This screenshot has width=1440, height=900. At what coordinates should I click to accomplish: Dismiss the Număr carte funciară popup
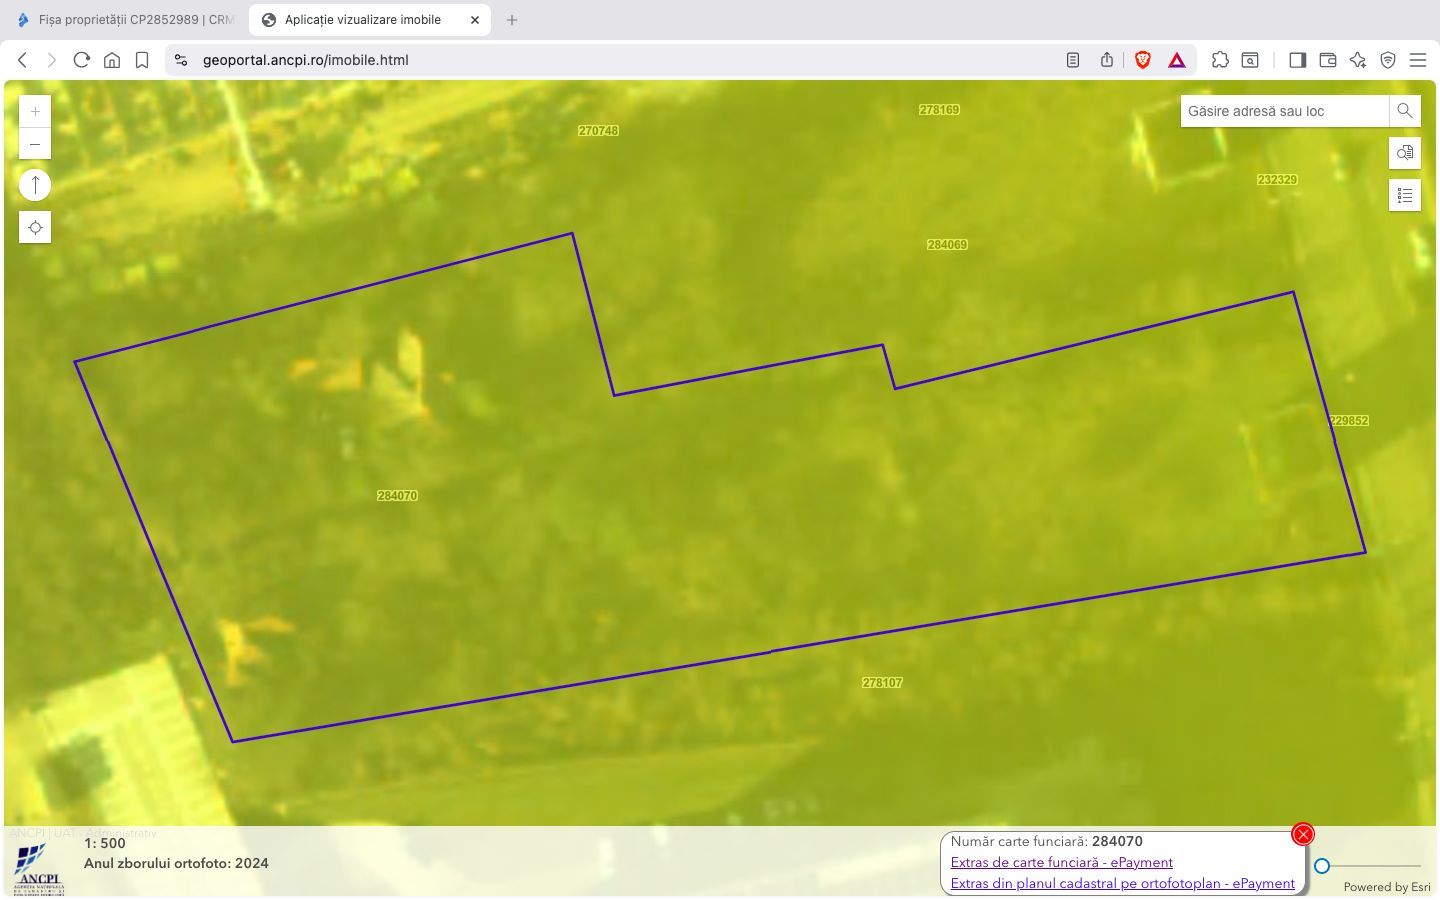click(x=1302, y=833)
